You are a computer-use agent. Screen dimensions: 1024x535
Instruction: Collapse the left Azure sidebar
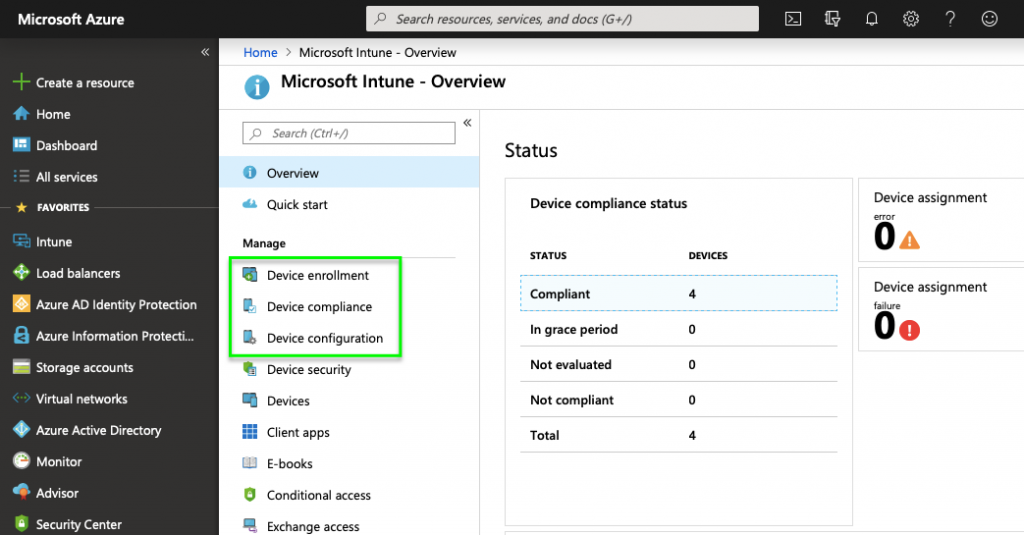pyautogui.click(x=205, y=52)
